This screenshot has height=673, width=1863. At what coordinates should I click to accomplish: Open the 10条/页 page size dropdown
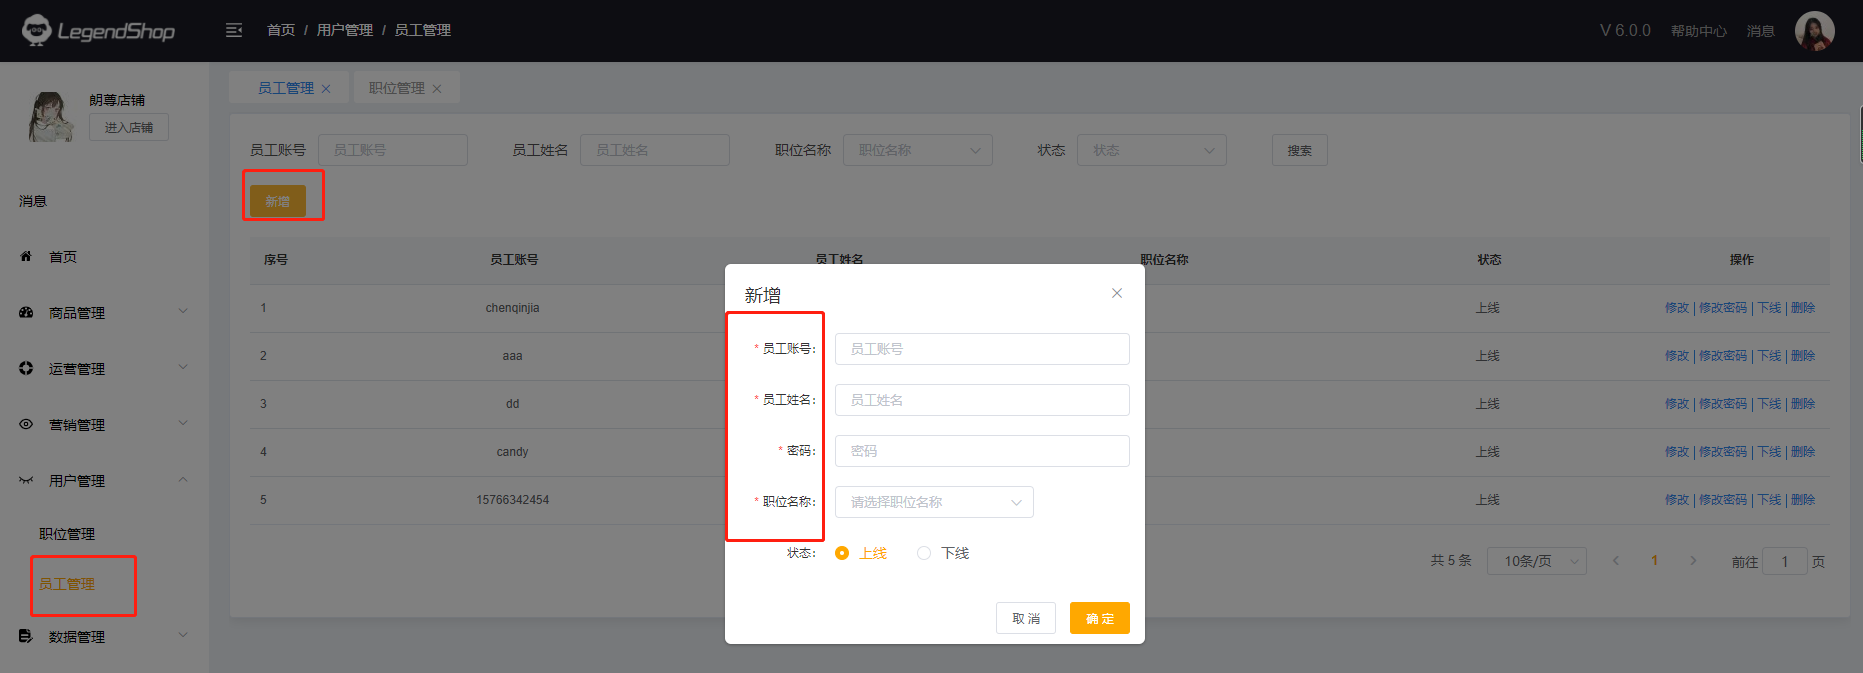(x=1536, y=561)
